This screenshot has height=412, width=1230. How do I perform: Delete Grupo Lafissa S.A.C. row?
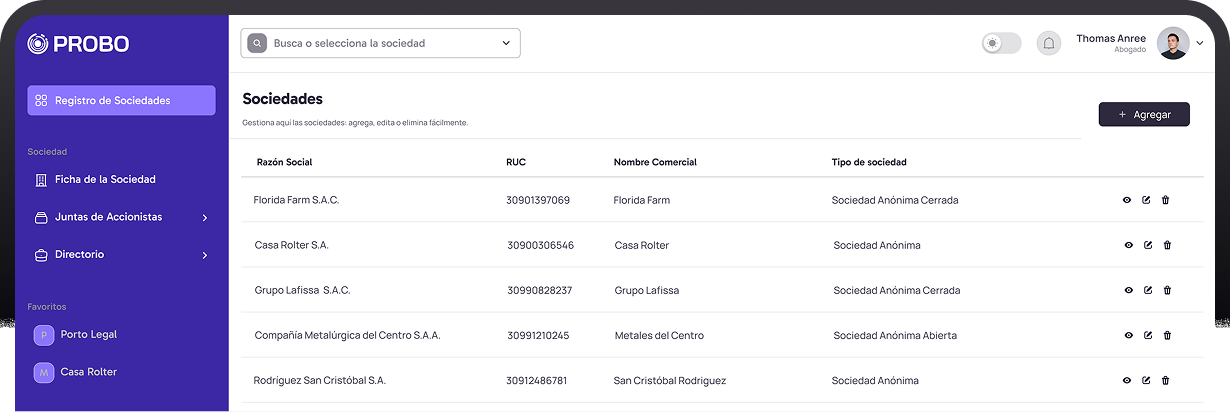point(1167,290)
